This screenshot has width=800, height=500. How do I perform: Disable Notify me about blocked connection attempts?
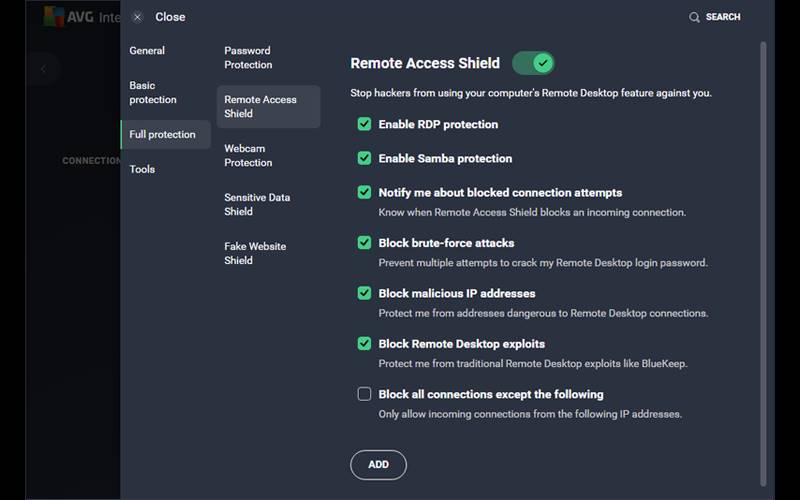(364, 192)
